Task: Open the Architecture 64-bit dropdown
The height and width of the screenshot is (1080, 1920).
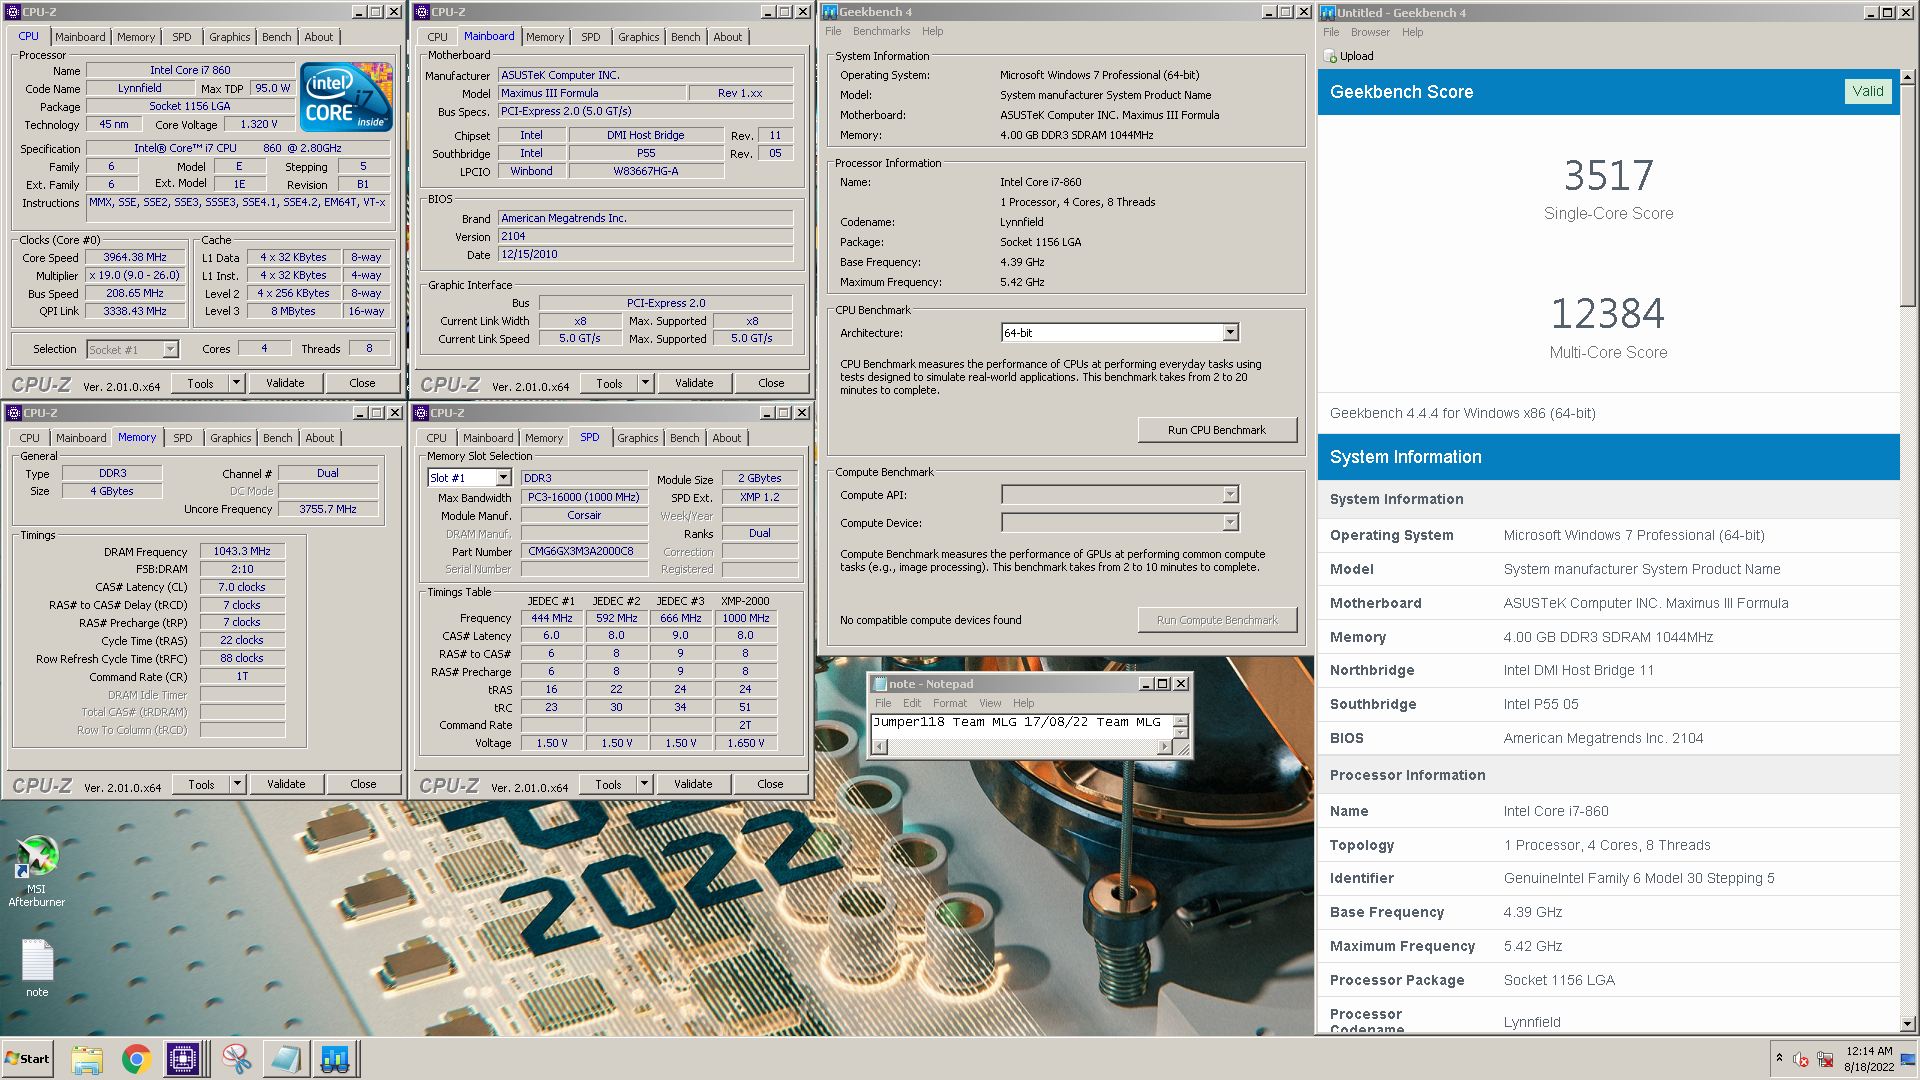Action: click(1230, 332)
